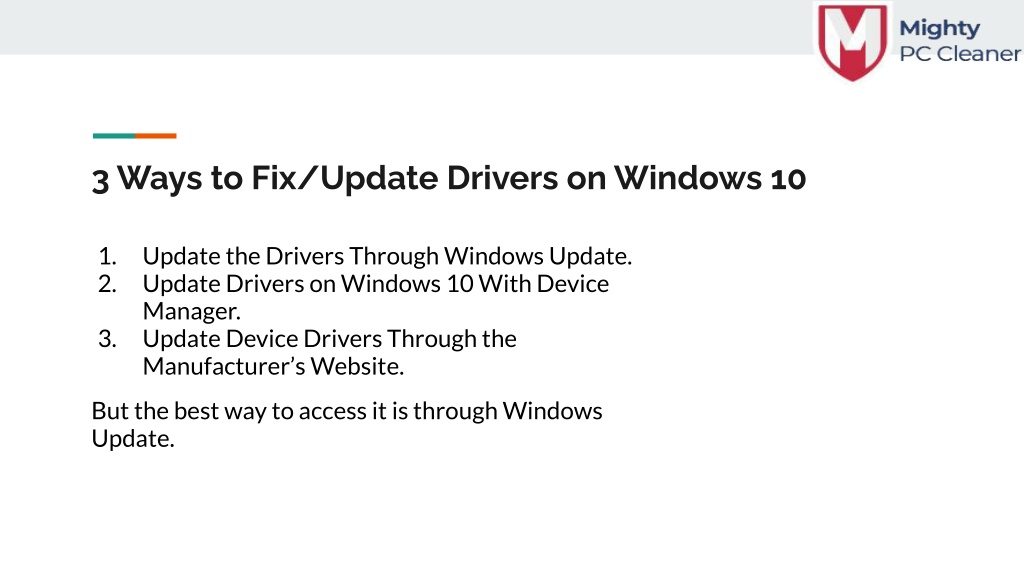This screenshot has height=576, width=1024.
Task: Click the white 'M' inside the shield logo
Action: coord(852,33)
